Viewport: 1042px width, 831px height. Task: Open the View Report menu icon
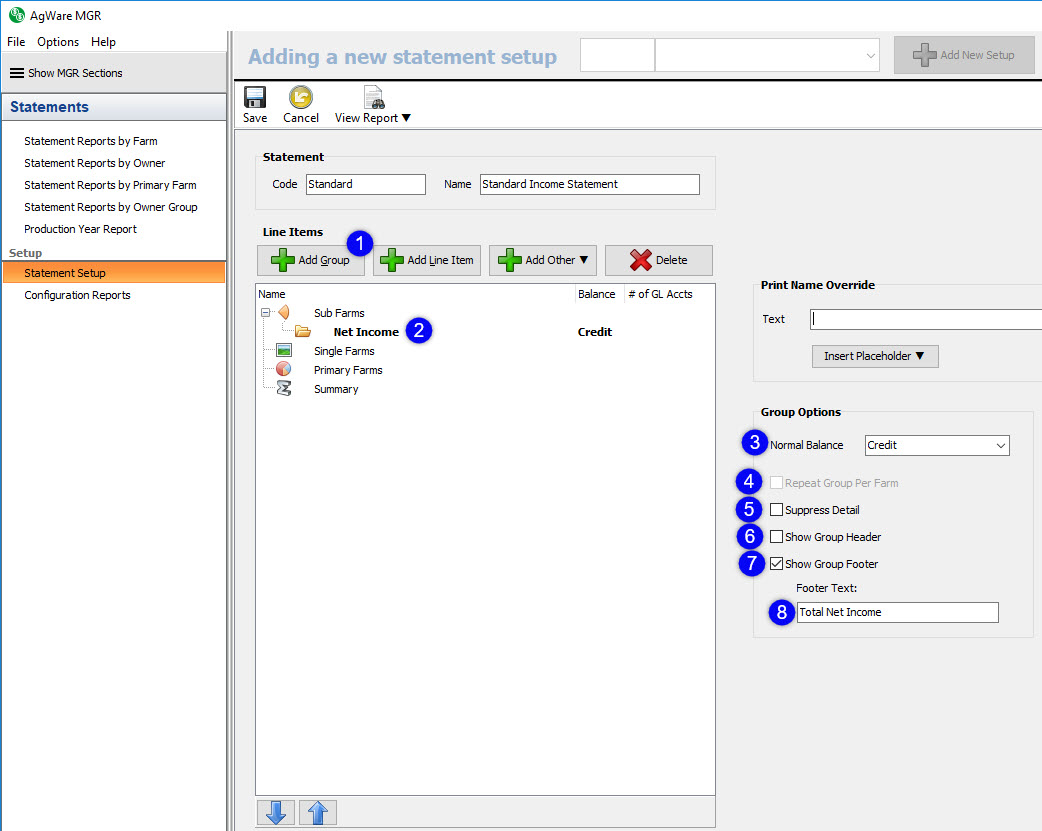pos(374,98)
